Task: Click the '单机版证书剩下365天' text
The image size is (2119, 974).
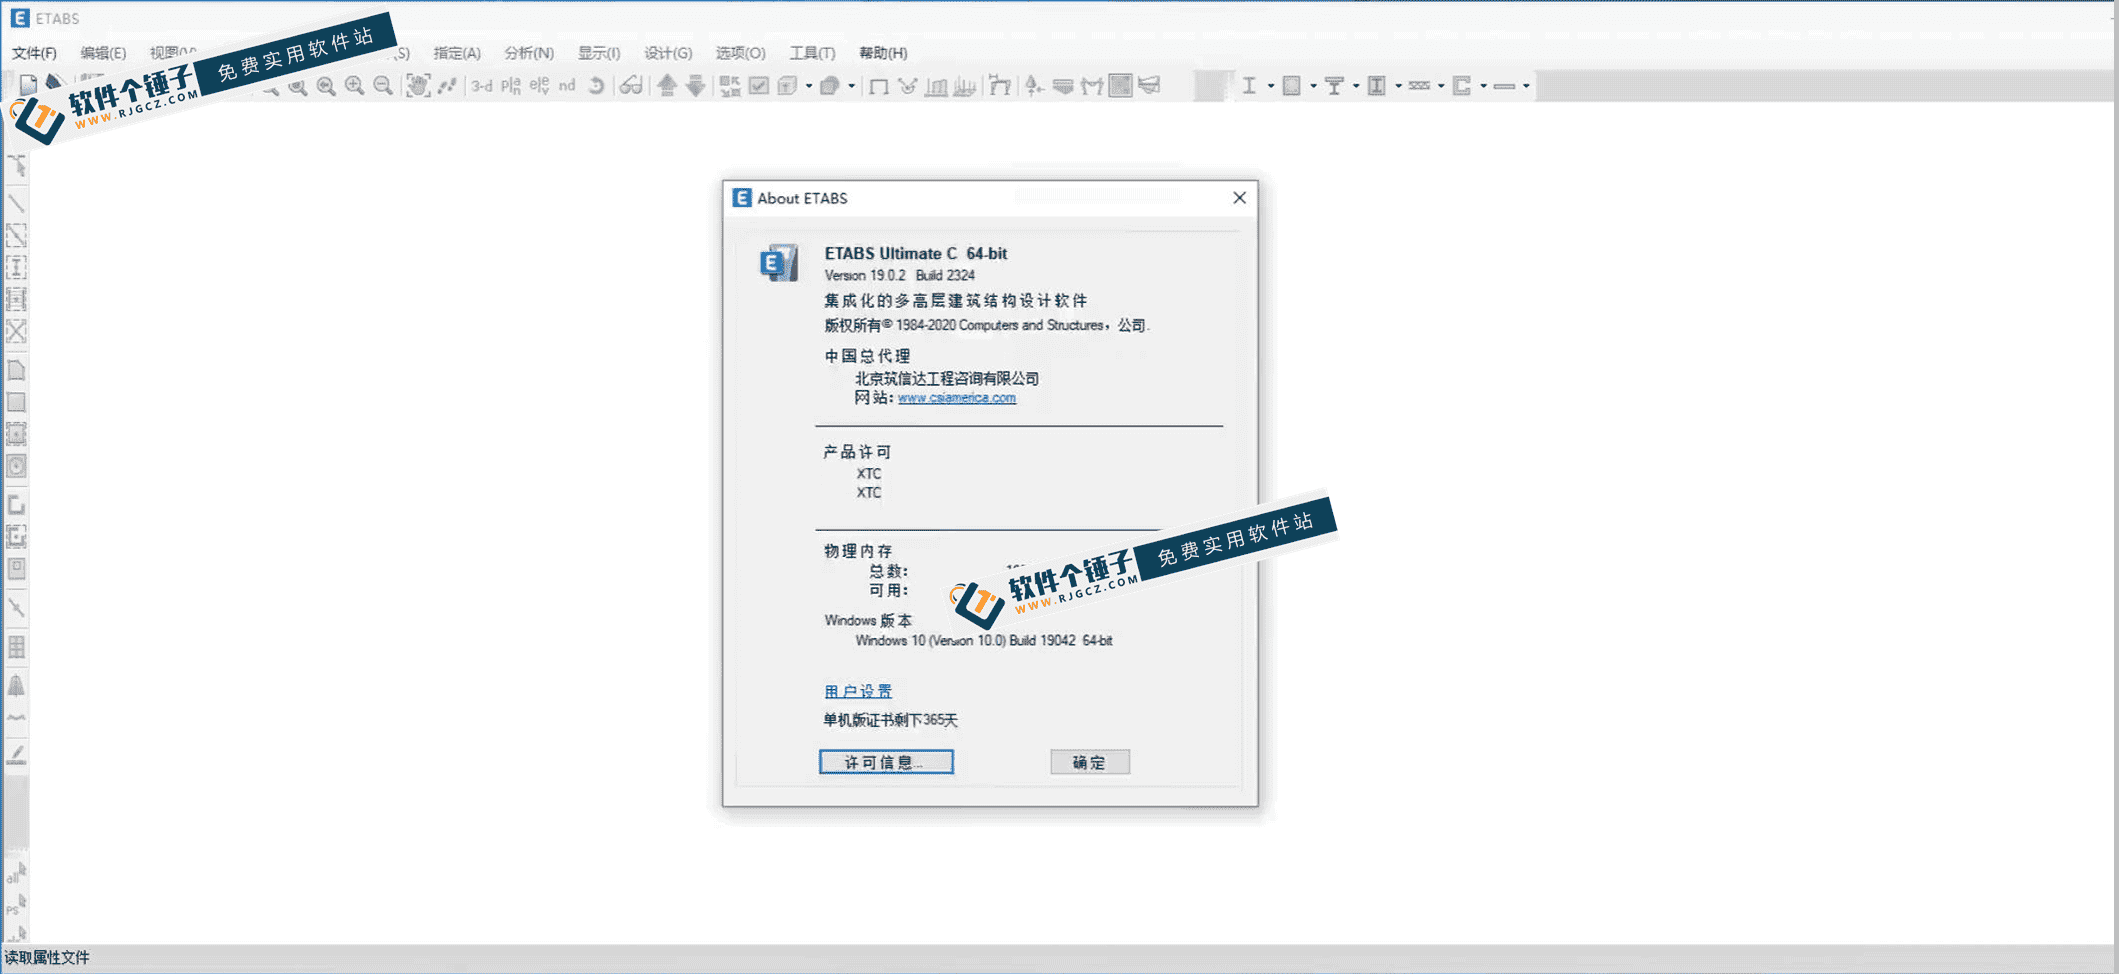Action: pyautogui.click(x=890, y=720)
